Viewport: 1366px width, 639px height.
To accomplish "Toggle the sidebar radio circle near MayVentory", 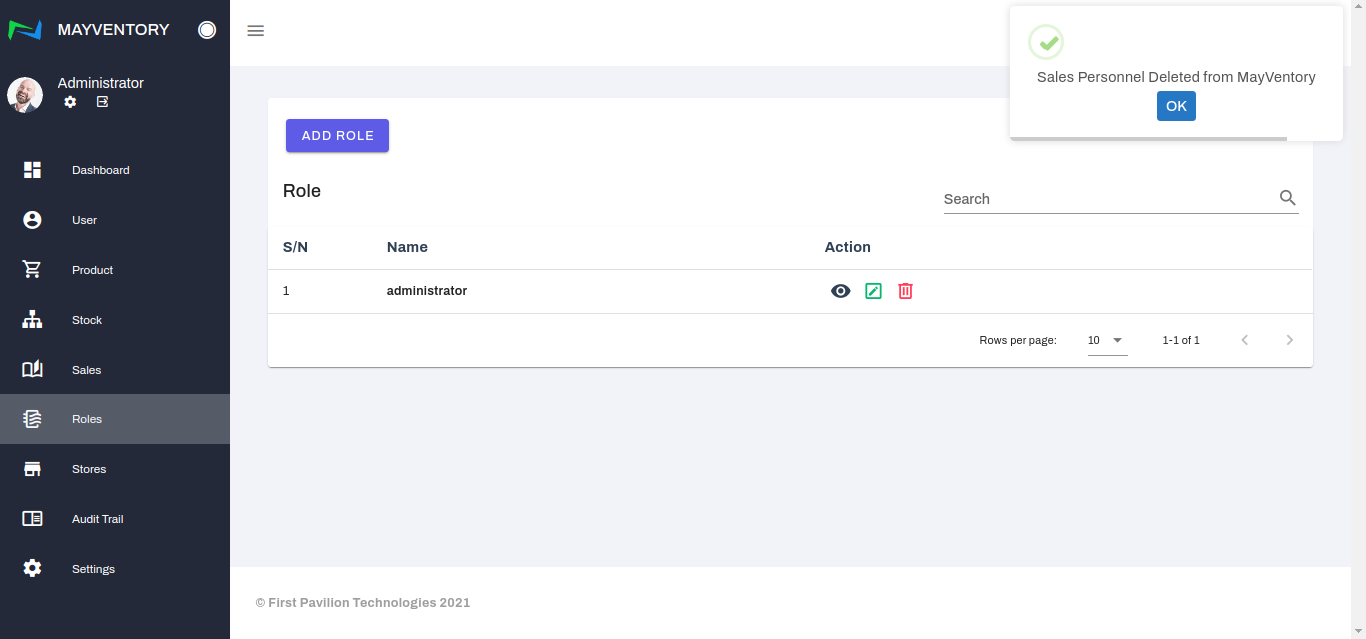I will click(x=207, y=30).
